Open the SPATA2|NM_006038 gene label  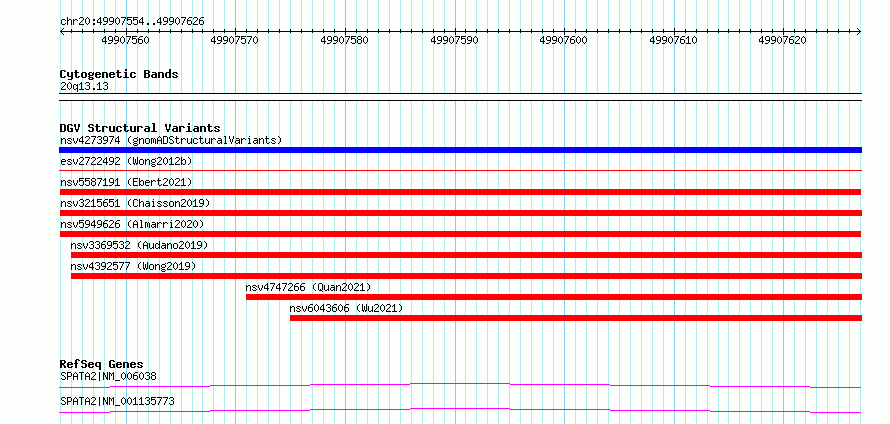coord(108,376)
